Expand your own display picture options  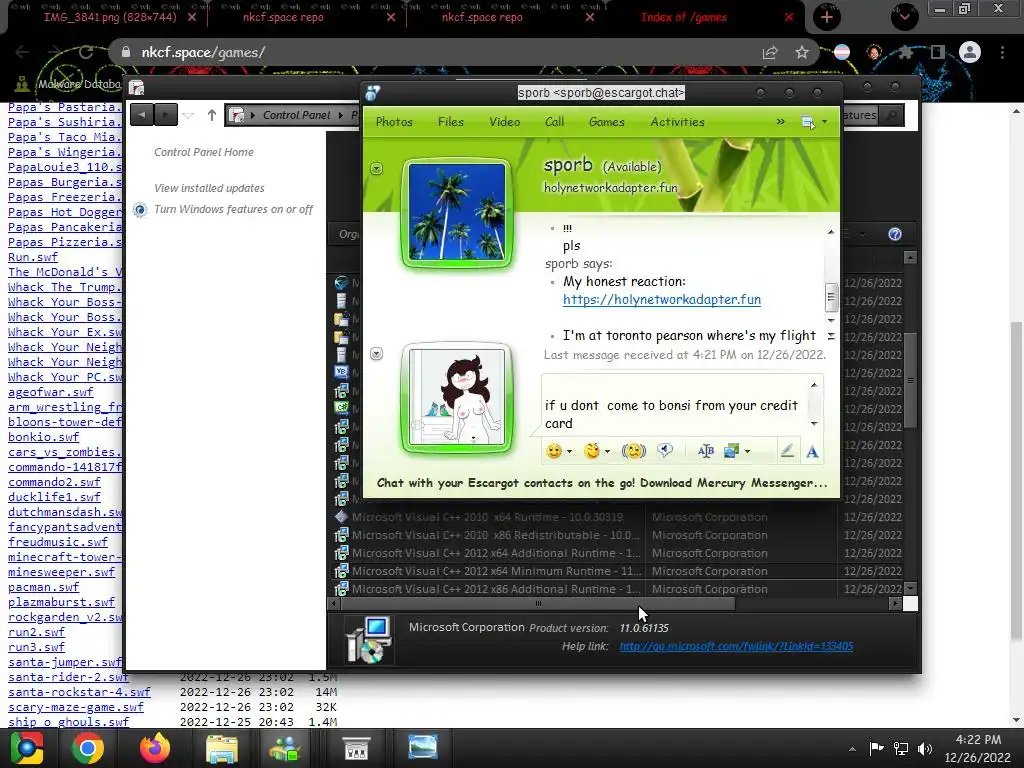click(376, 354)
